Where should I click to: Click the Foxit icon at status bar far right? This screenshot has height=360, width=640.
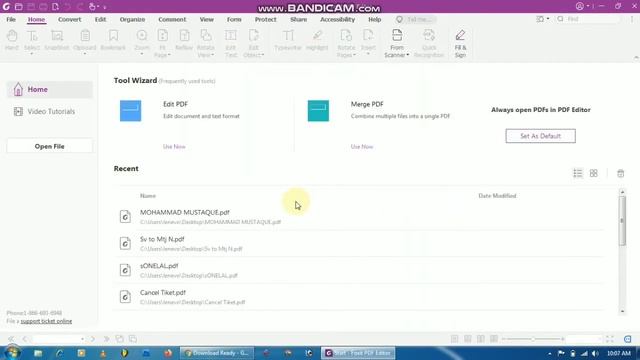(x=628, y=339)
